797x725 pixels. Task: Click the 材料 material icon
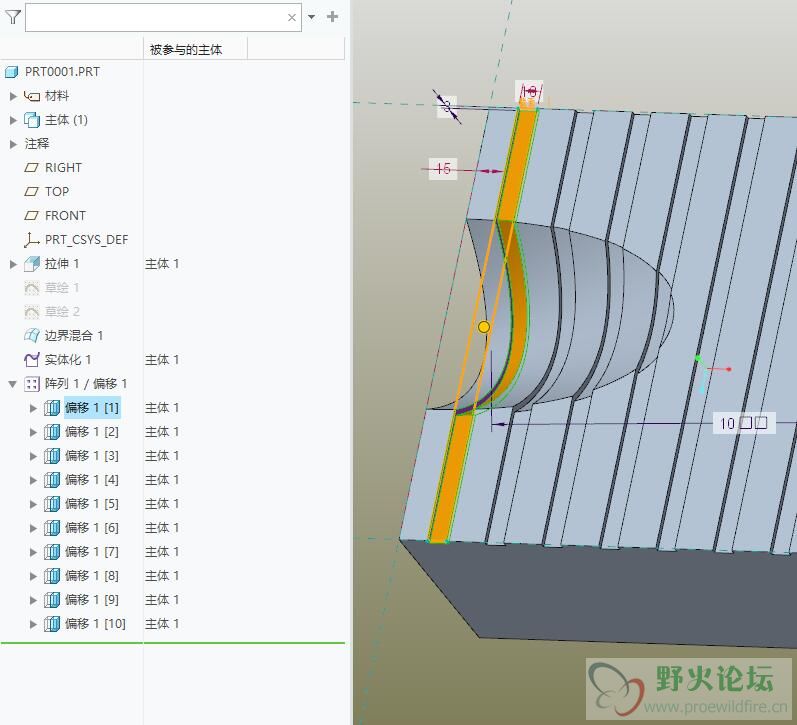click(x=32, y=96)
